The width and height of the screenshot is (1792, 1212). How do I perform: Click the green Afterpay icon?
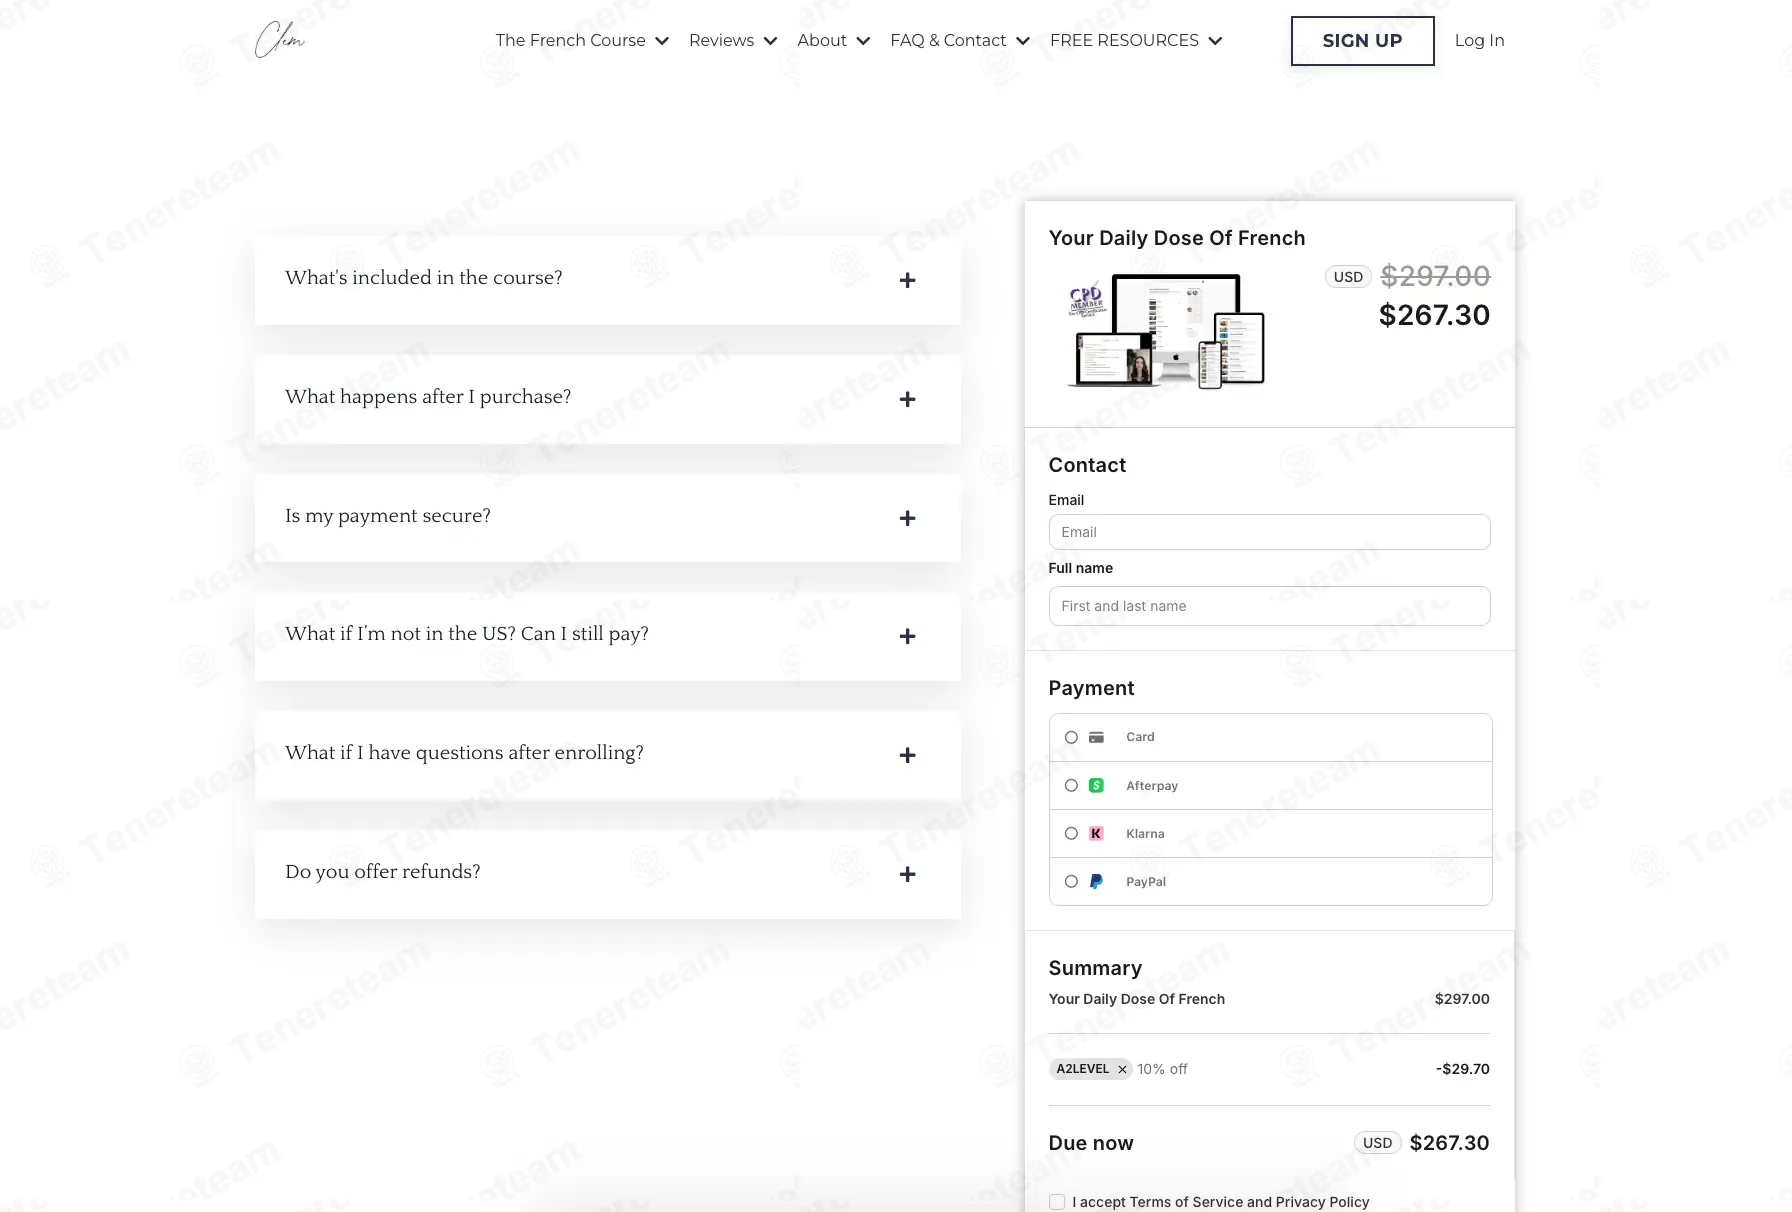click(1096, 785)
